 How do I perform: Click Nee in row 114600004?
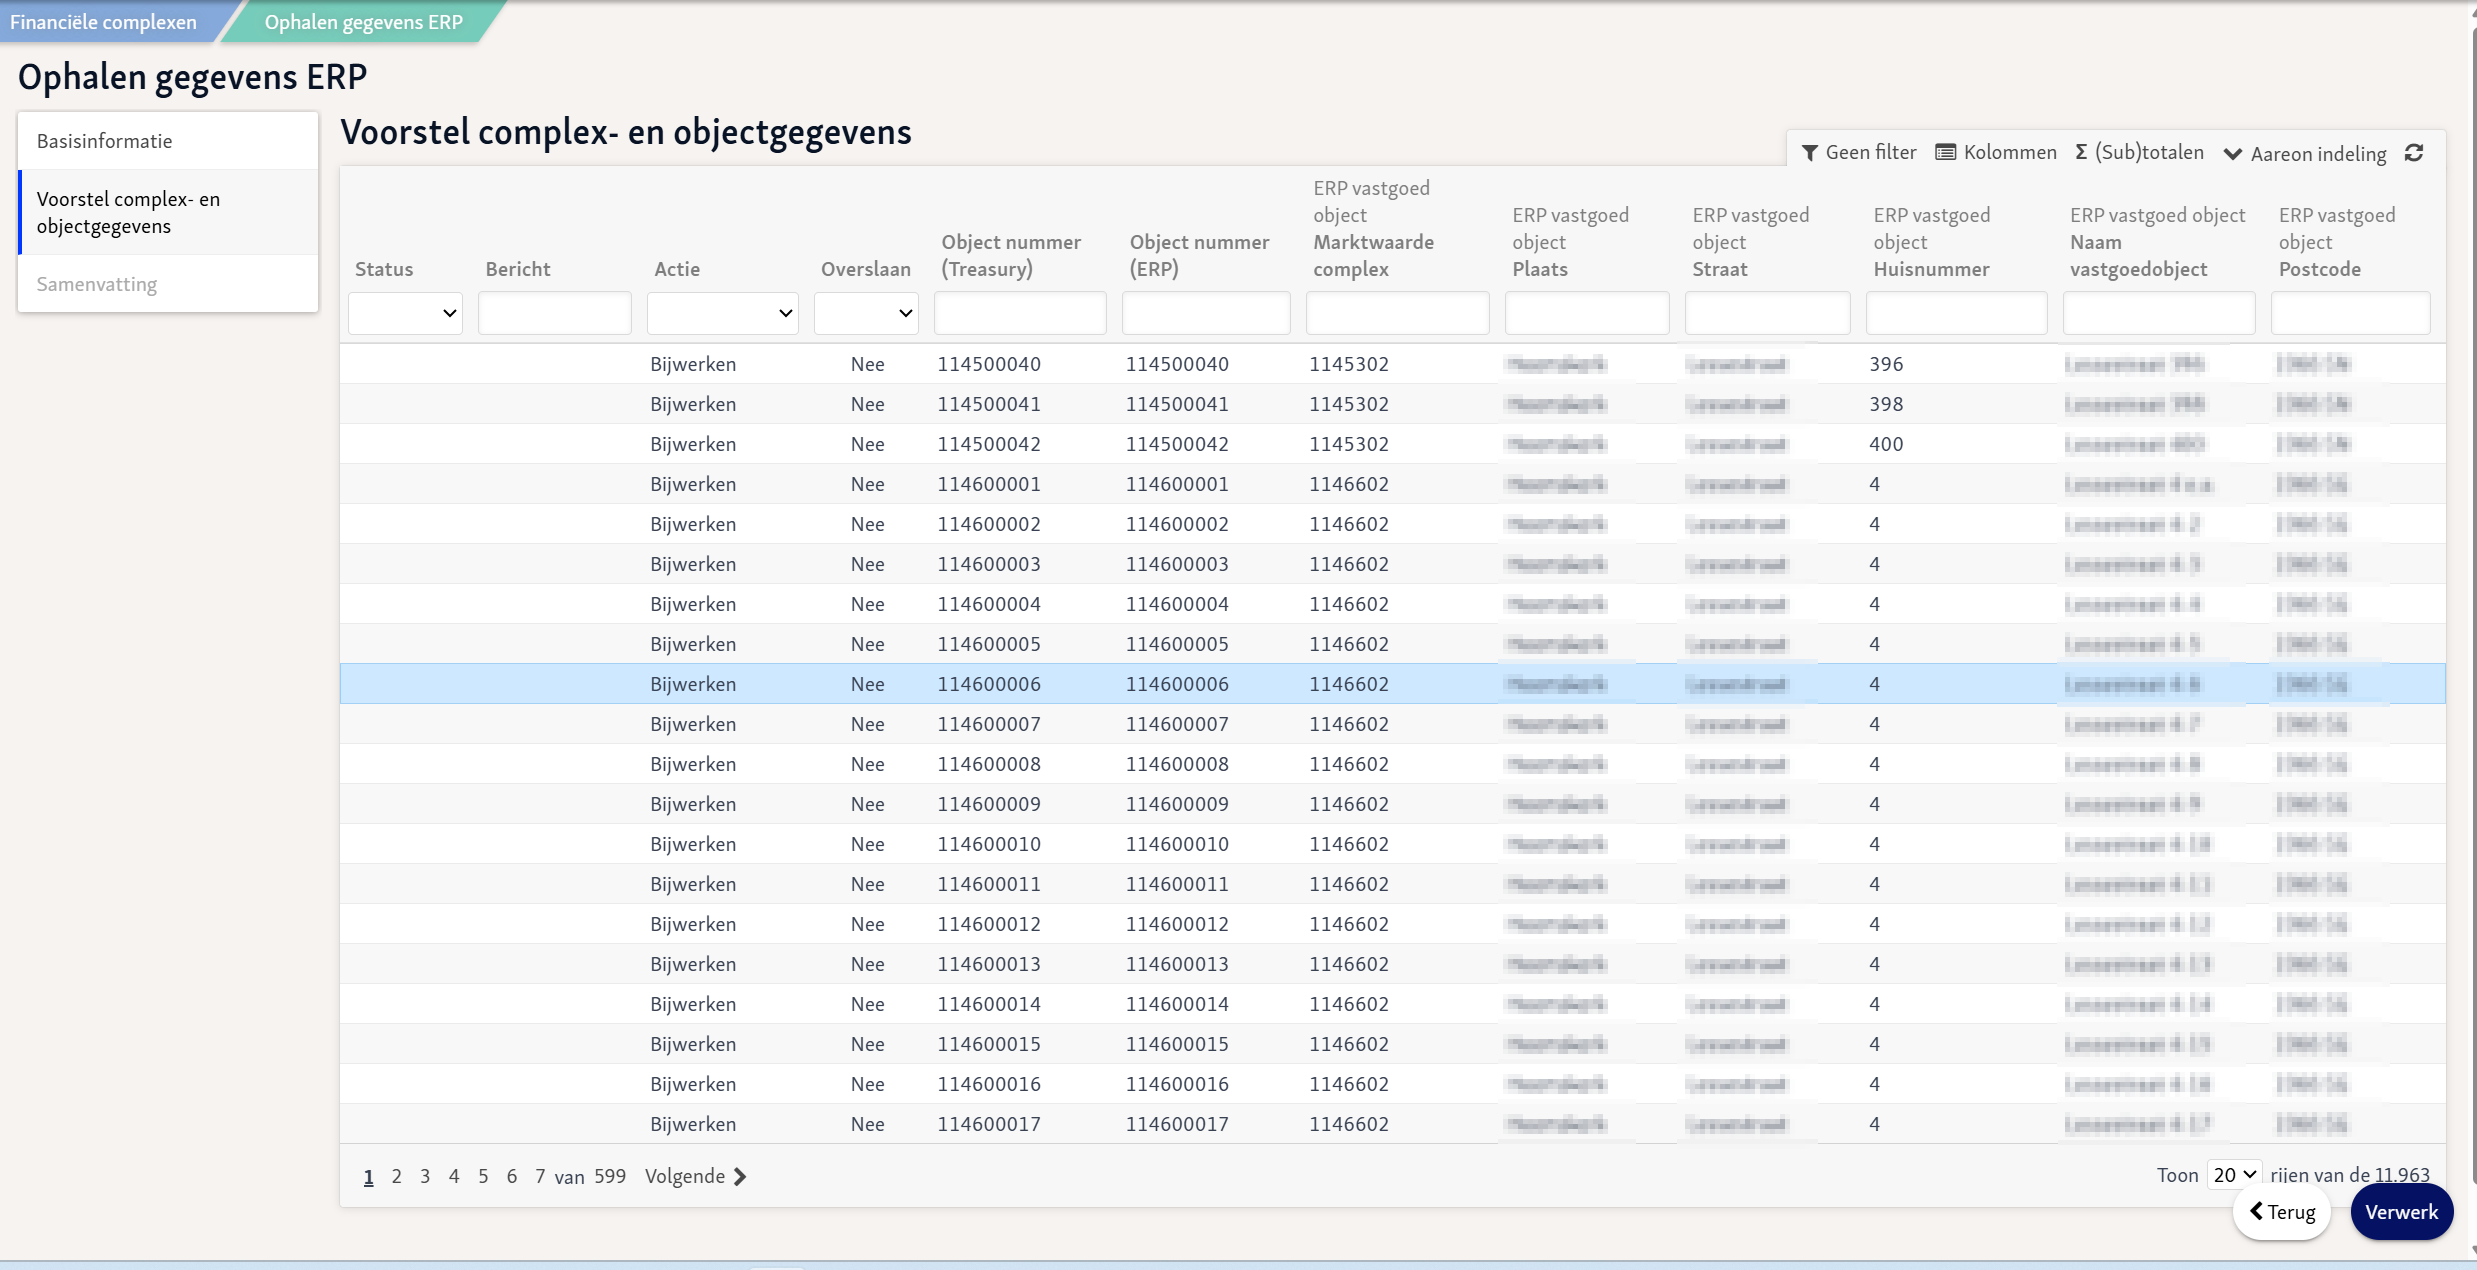[x=867, y=604]
